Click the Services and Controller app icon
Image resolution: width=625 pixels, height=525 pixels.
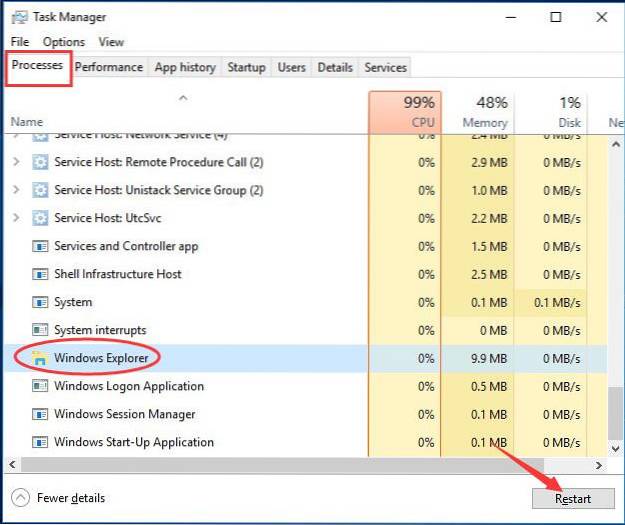(40, 246)
